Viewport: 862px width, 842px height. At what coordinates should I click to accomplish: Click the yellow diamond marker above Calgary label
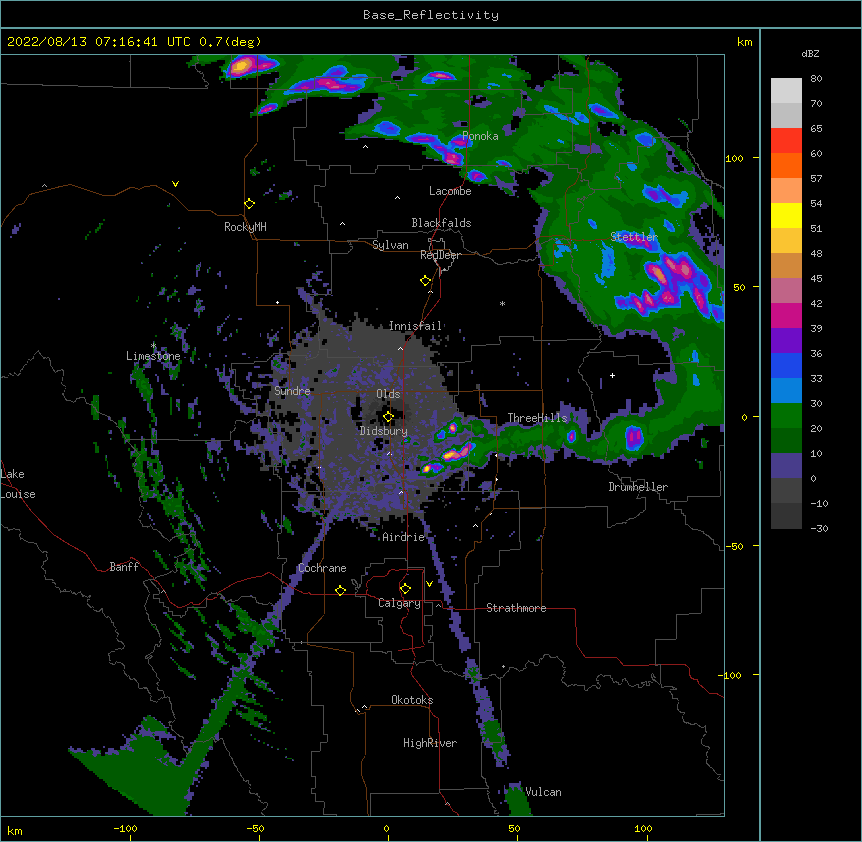(405, 589)
